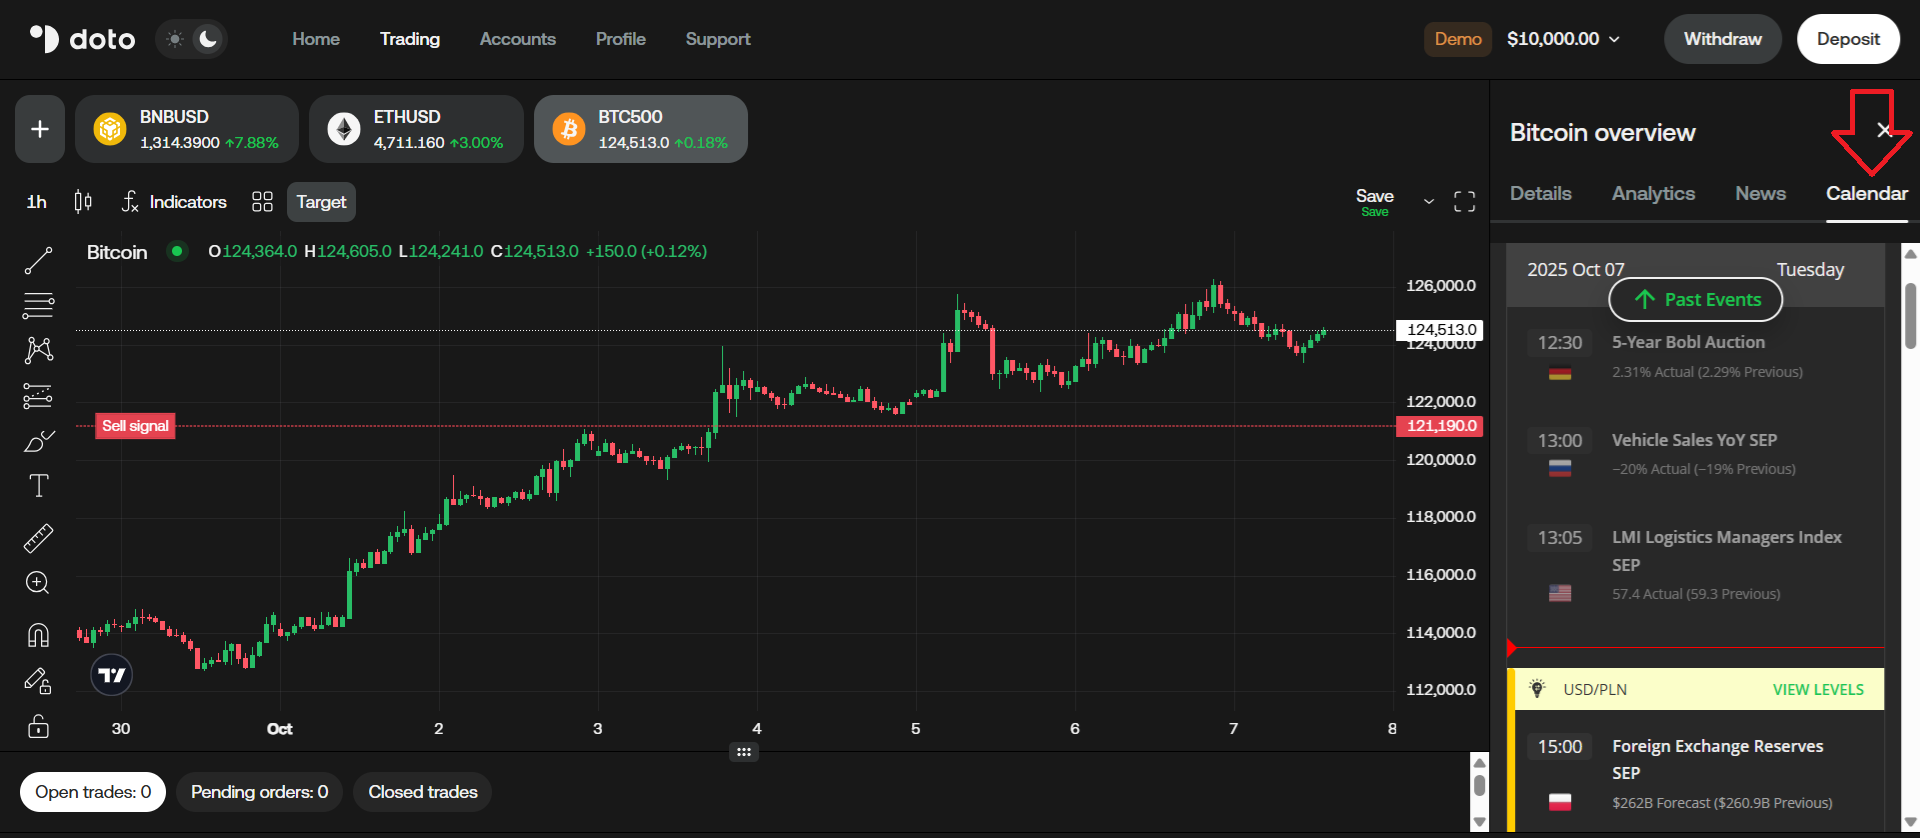Click the zoom in magnifier tool

point(38,583)
